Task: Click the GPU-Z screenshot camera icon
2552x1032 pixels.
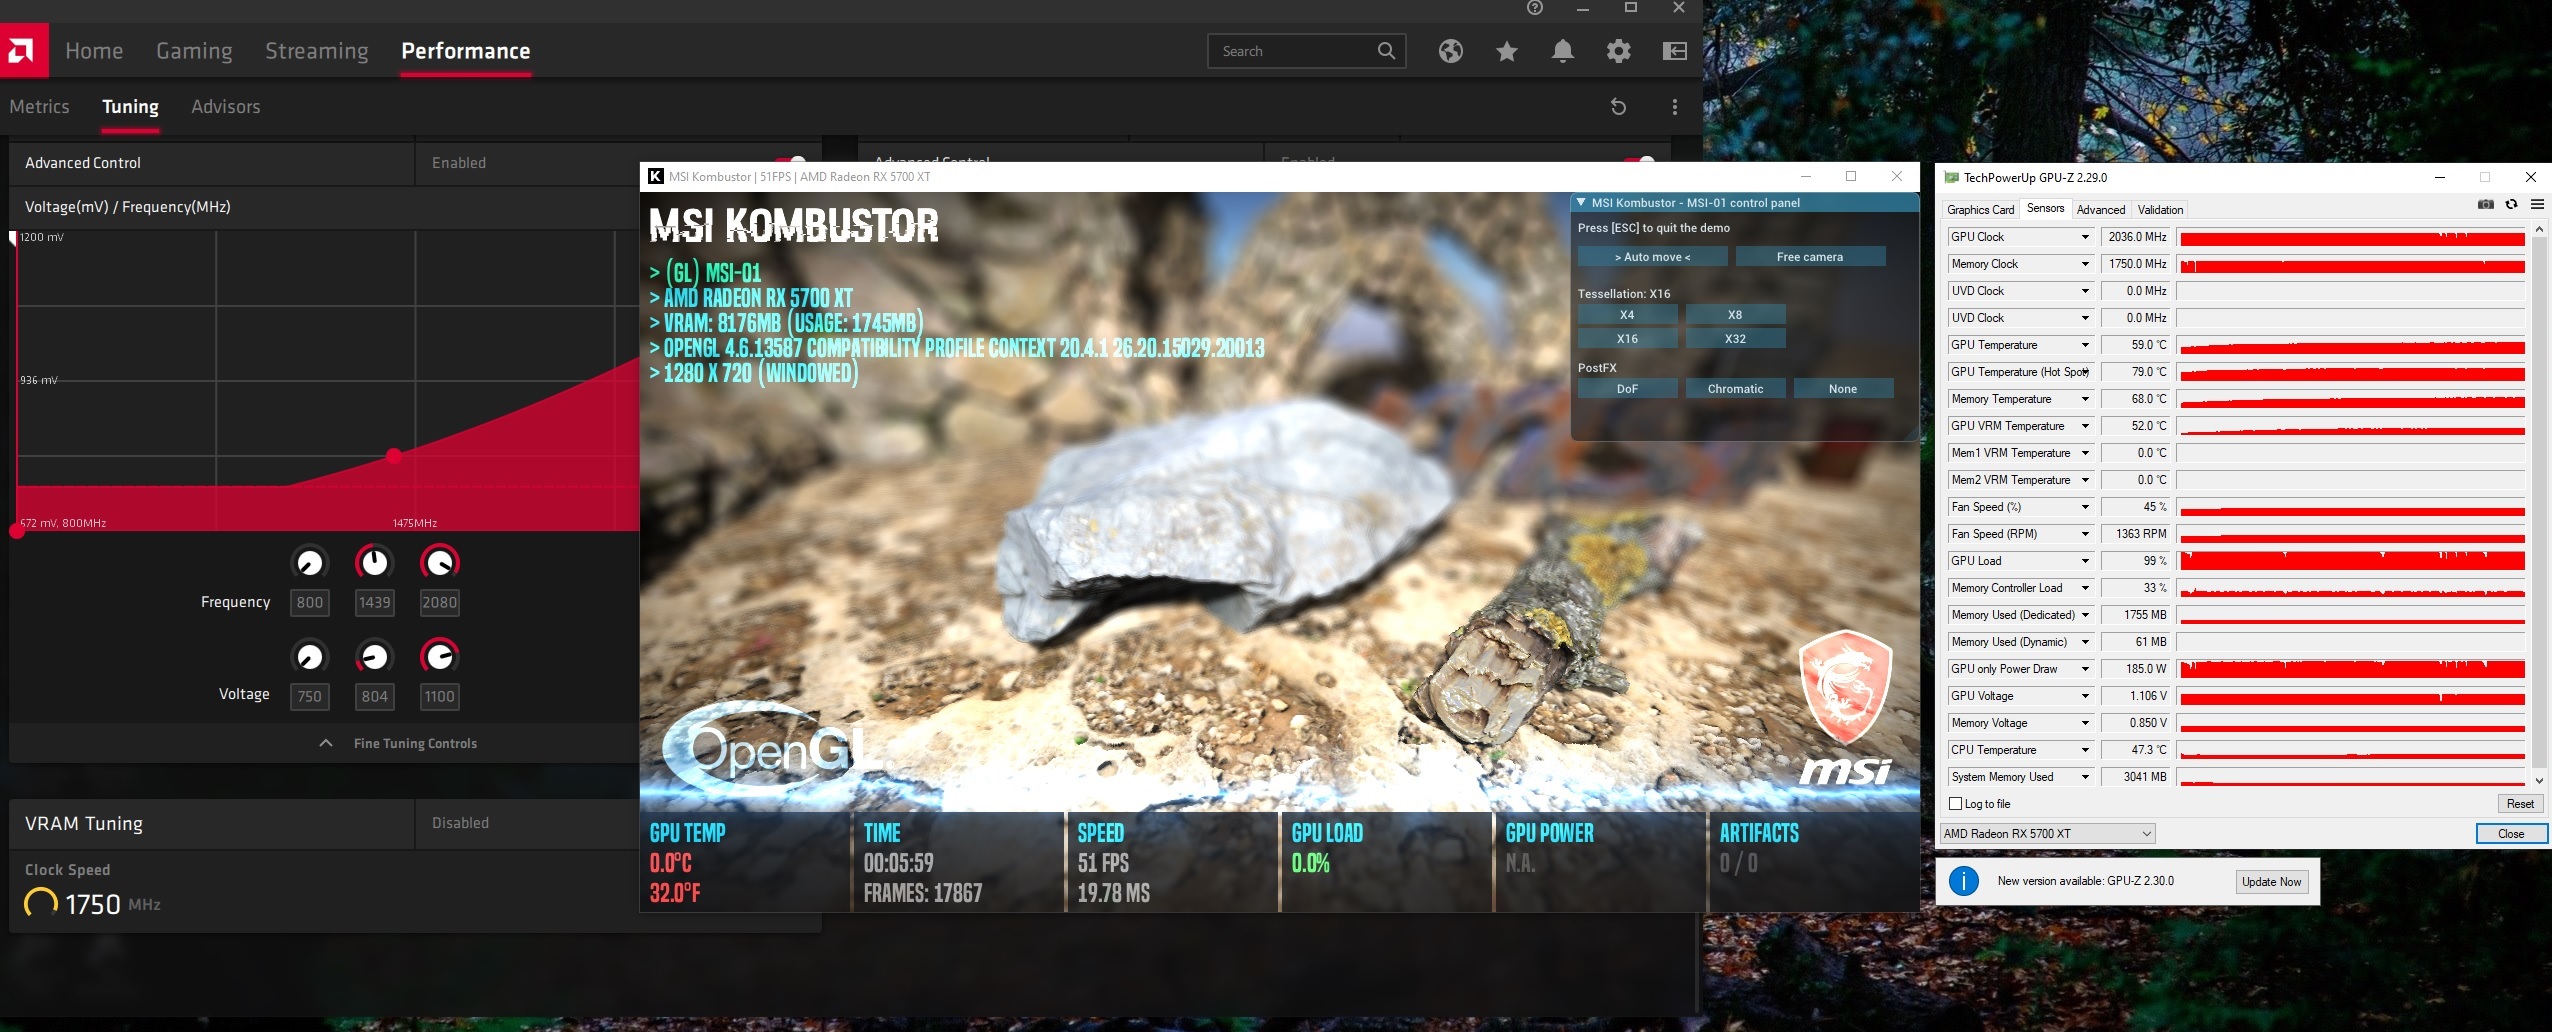Action: [x=2486, y=204]
